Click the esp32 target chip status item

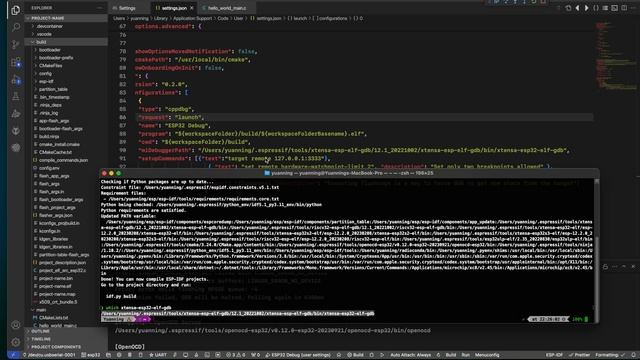tap(91, 355)
